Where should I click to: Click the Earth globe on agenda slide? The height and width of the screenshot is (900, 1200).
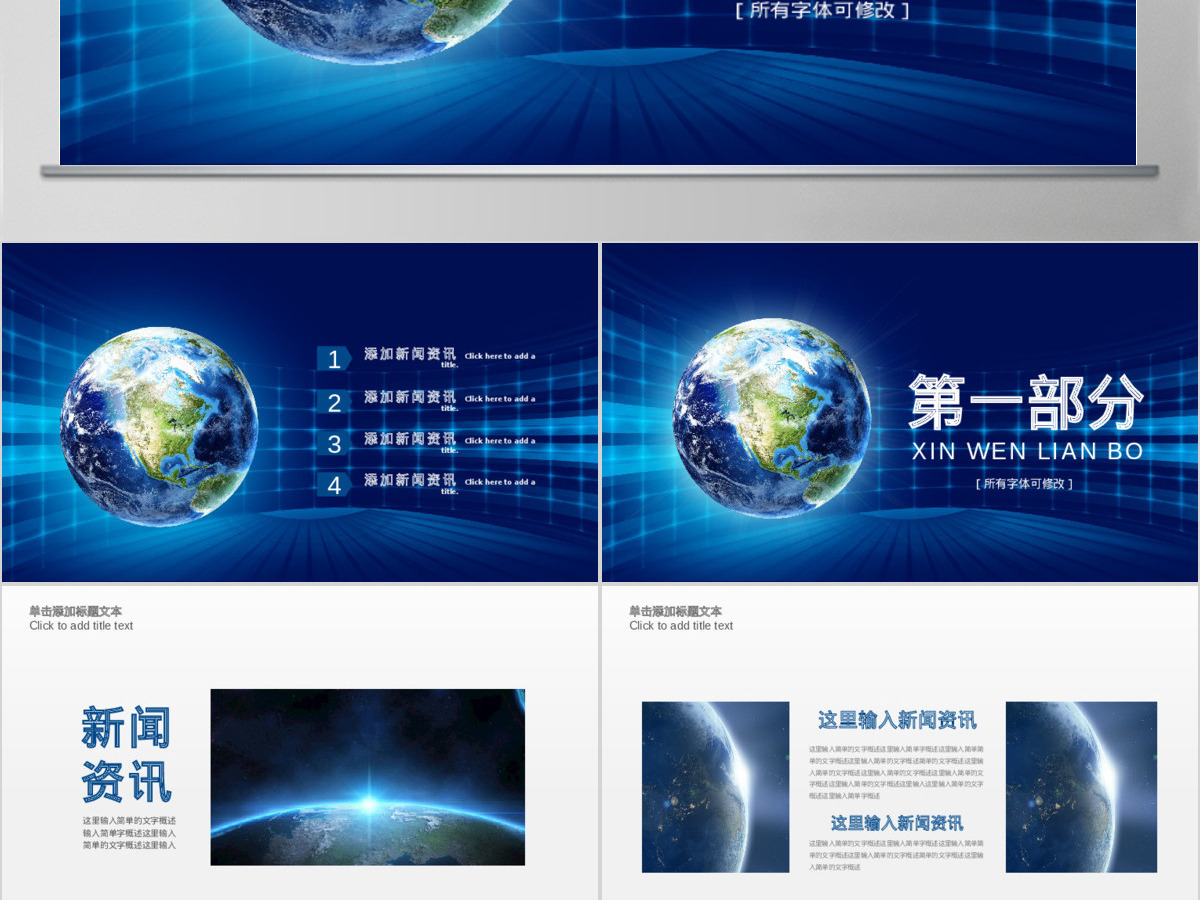pyautogui.click(x=158, y=427)
